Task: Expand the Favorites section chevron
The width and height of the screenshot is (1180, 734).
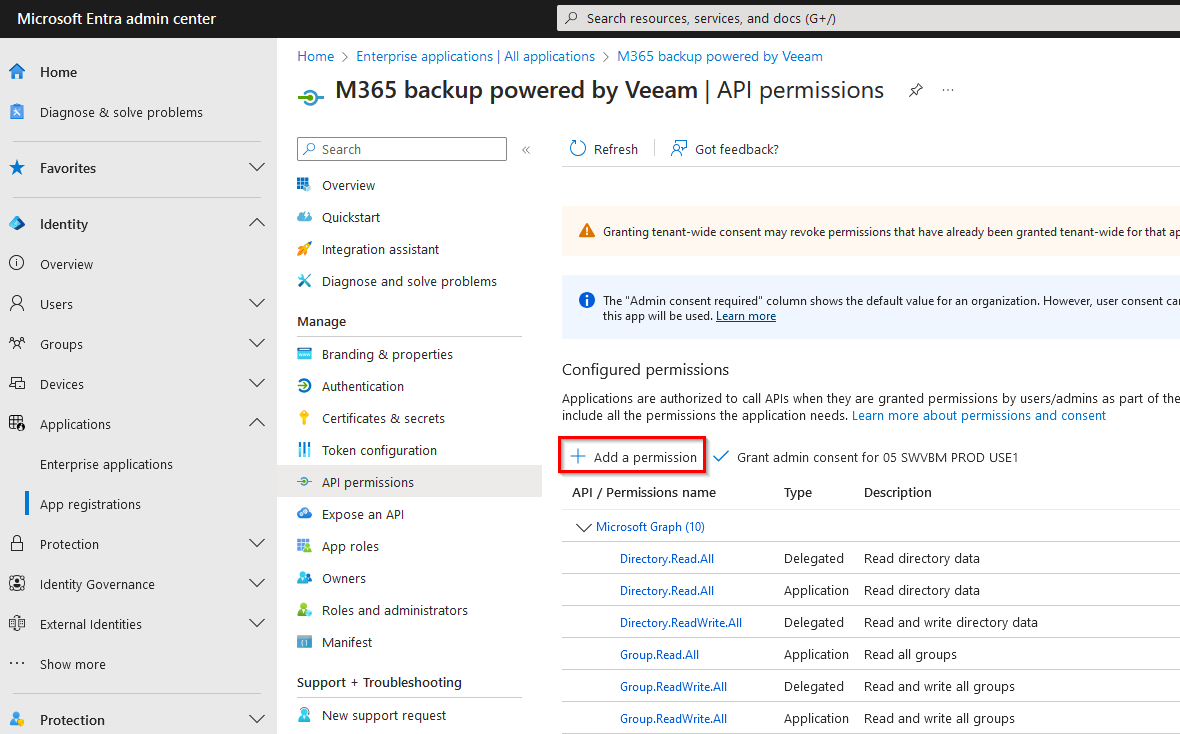Action: (x=257, y=167)
